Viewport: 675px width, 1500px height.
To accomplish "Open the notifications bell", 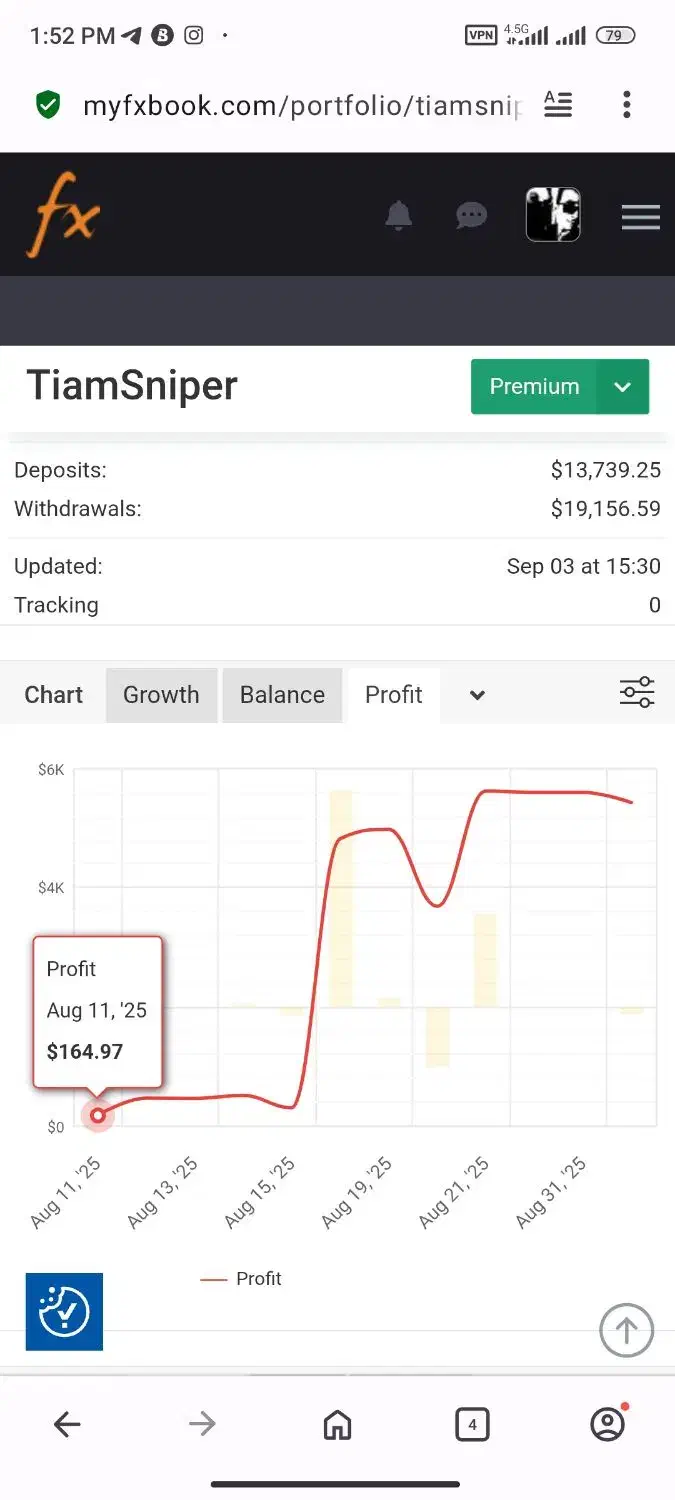I will tap(398, 215).
